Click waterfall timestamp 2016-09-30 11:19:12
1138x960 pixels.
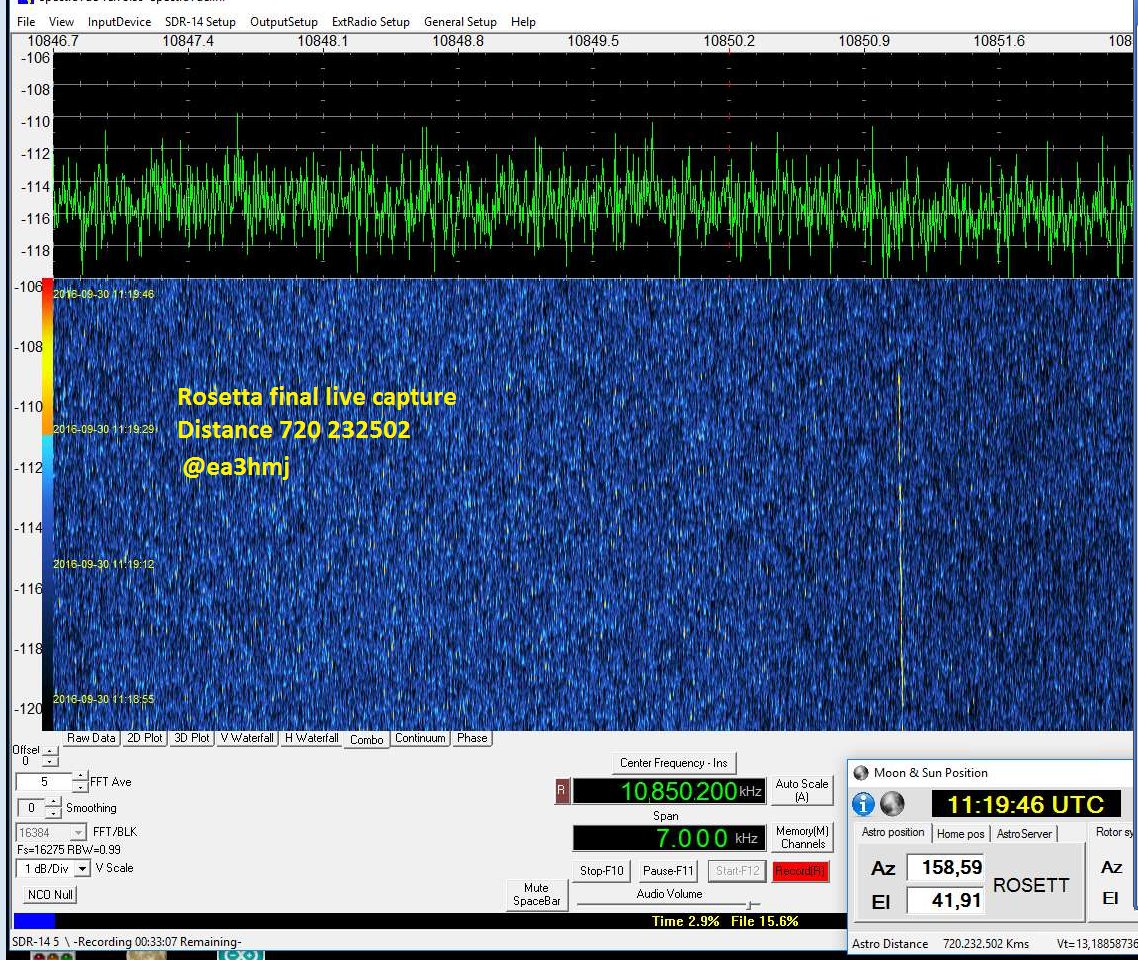click(x=103, y=564)
